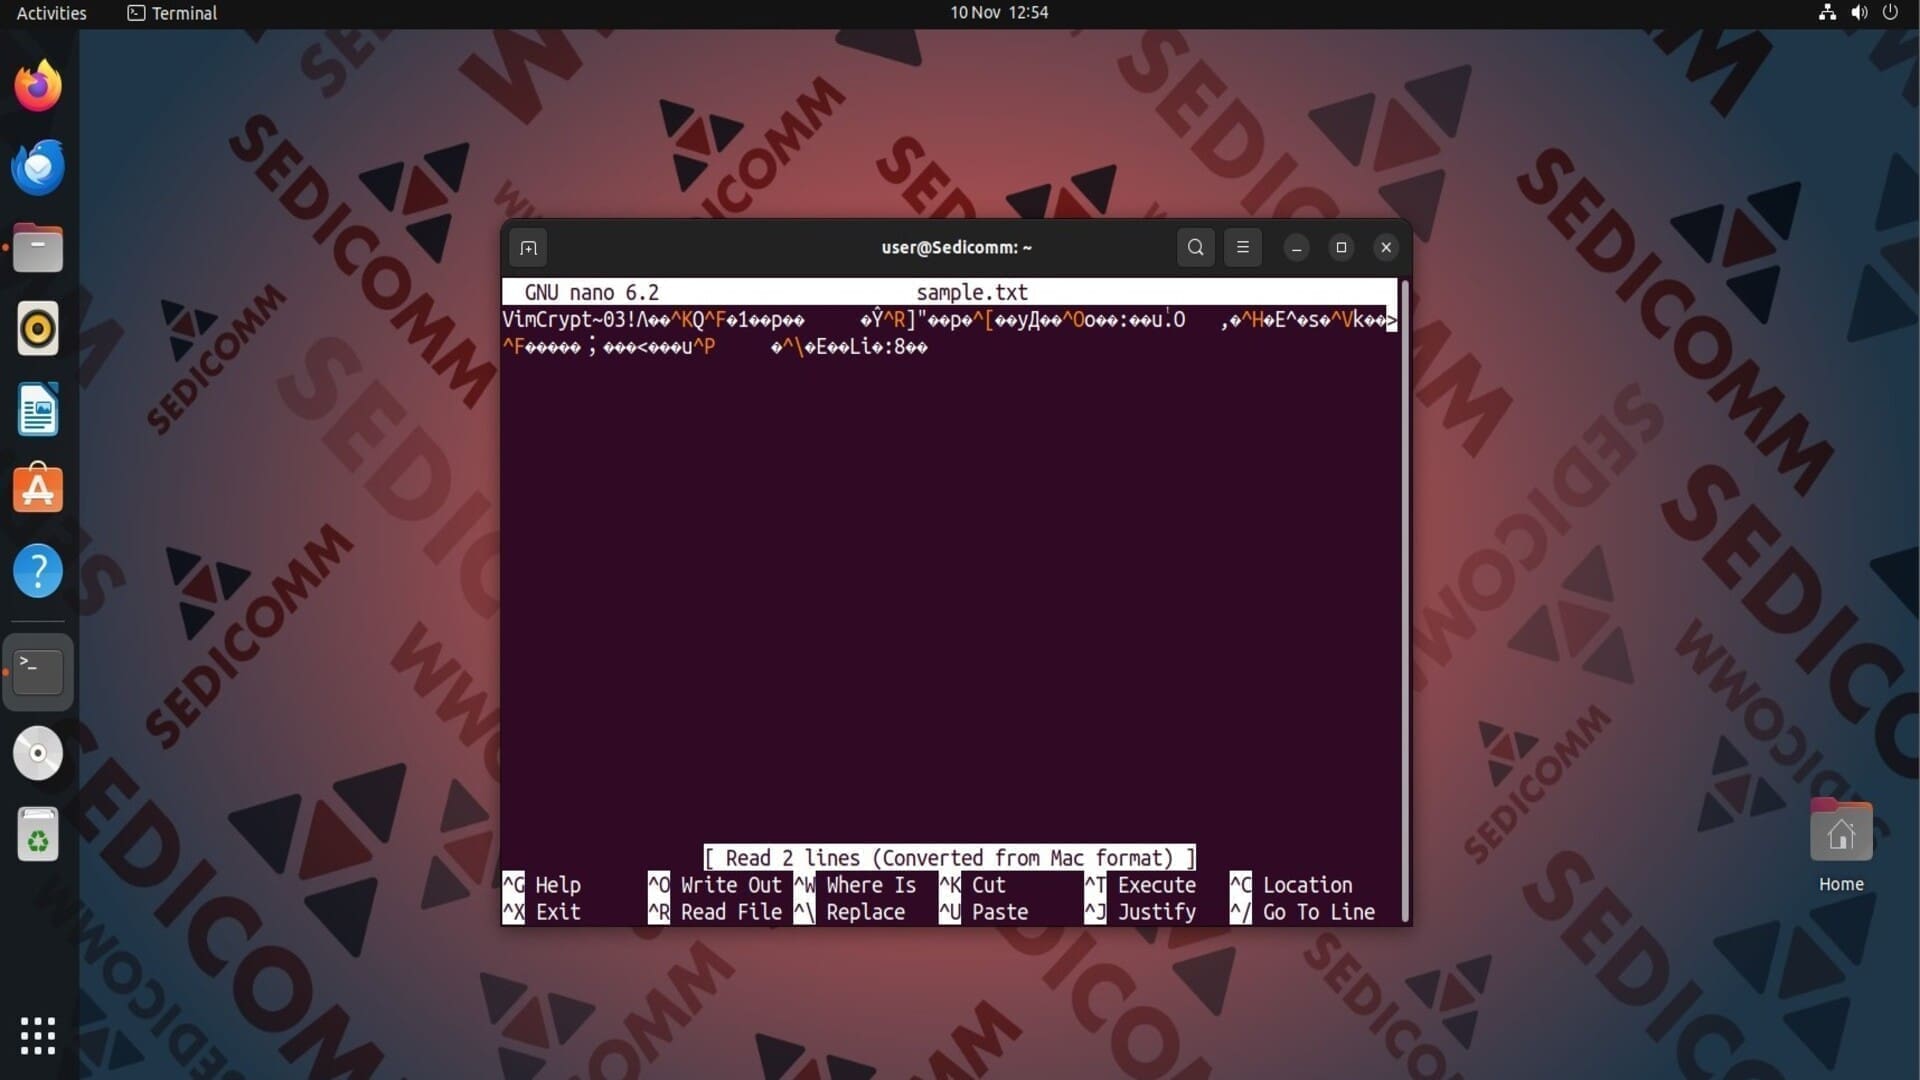Open the Activities overview
The width and height of the screenshot is (1920, 1080).
pyautogui.click(x=52, y=13)
